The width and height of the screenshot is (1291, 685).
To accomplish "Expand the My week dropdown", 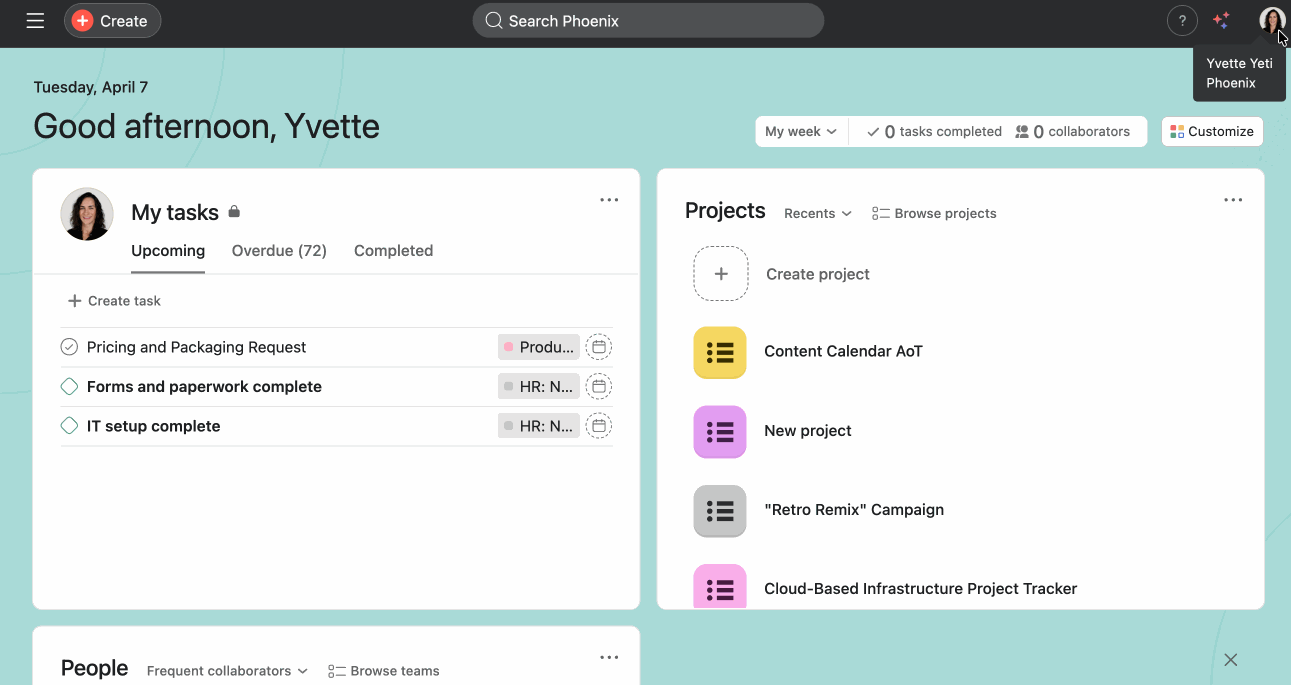I will (801, 132).
